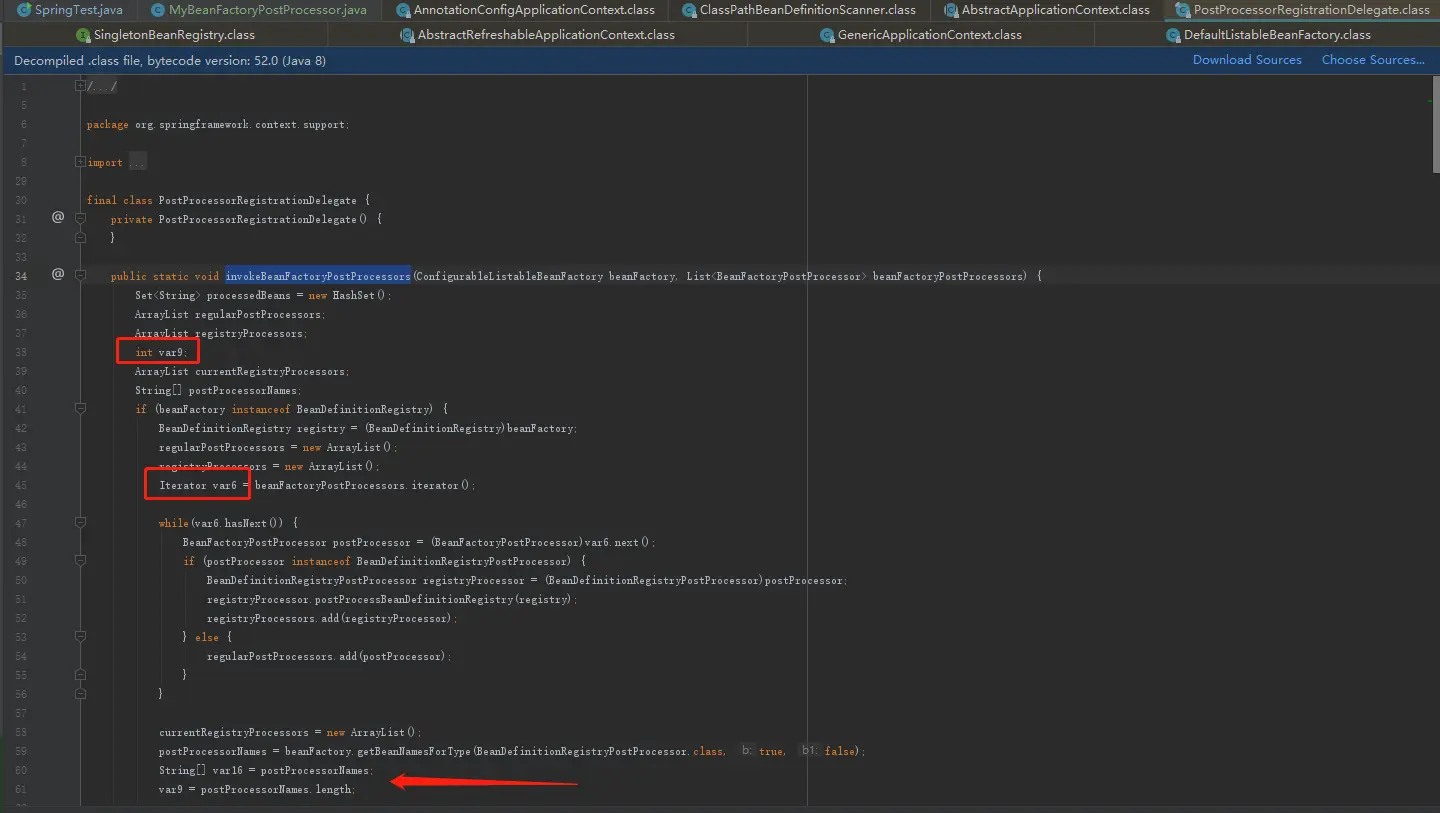Viewport: 1440px width, 813px height.
Task: Click the AnnotationConfigApplicationContext.class tab's file icon
Action: coord(403,10)
